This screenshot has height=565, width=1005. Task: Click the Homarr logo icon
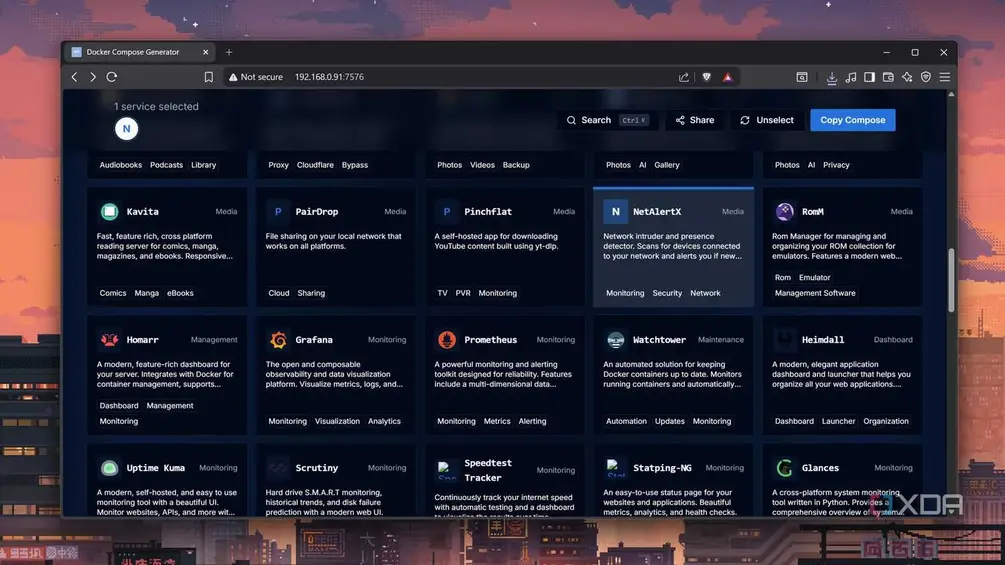(x=109, y=340)
